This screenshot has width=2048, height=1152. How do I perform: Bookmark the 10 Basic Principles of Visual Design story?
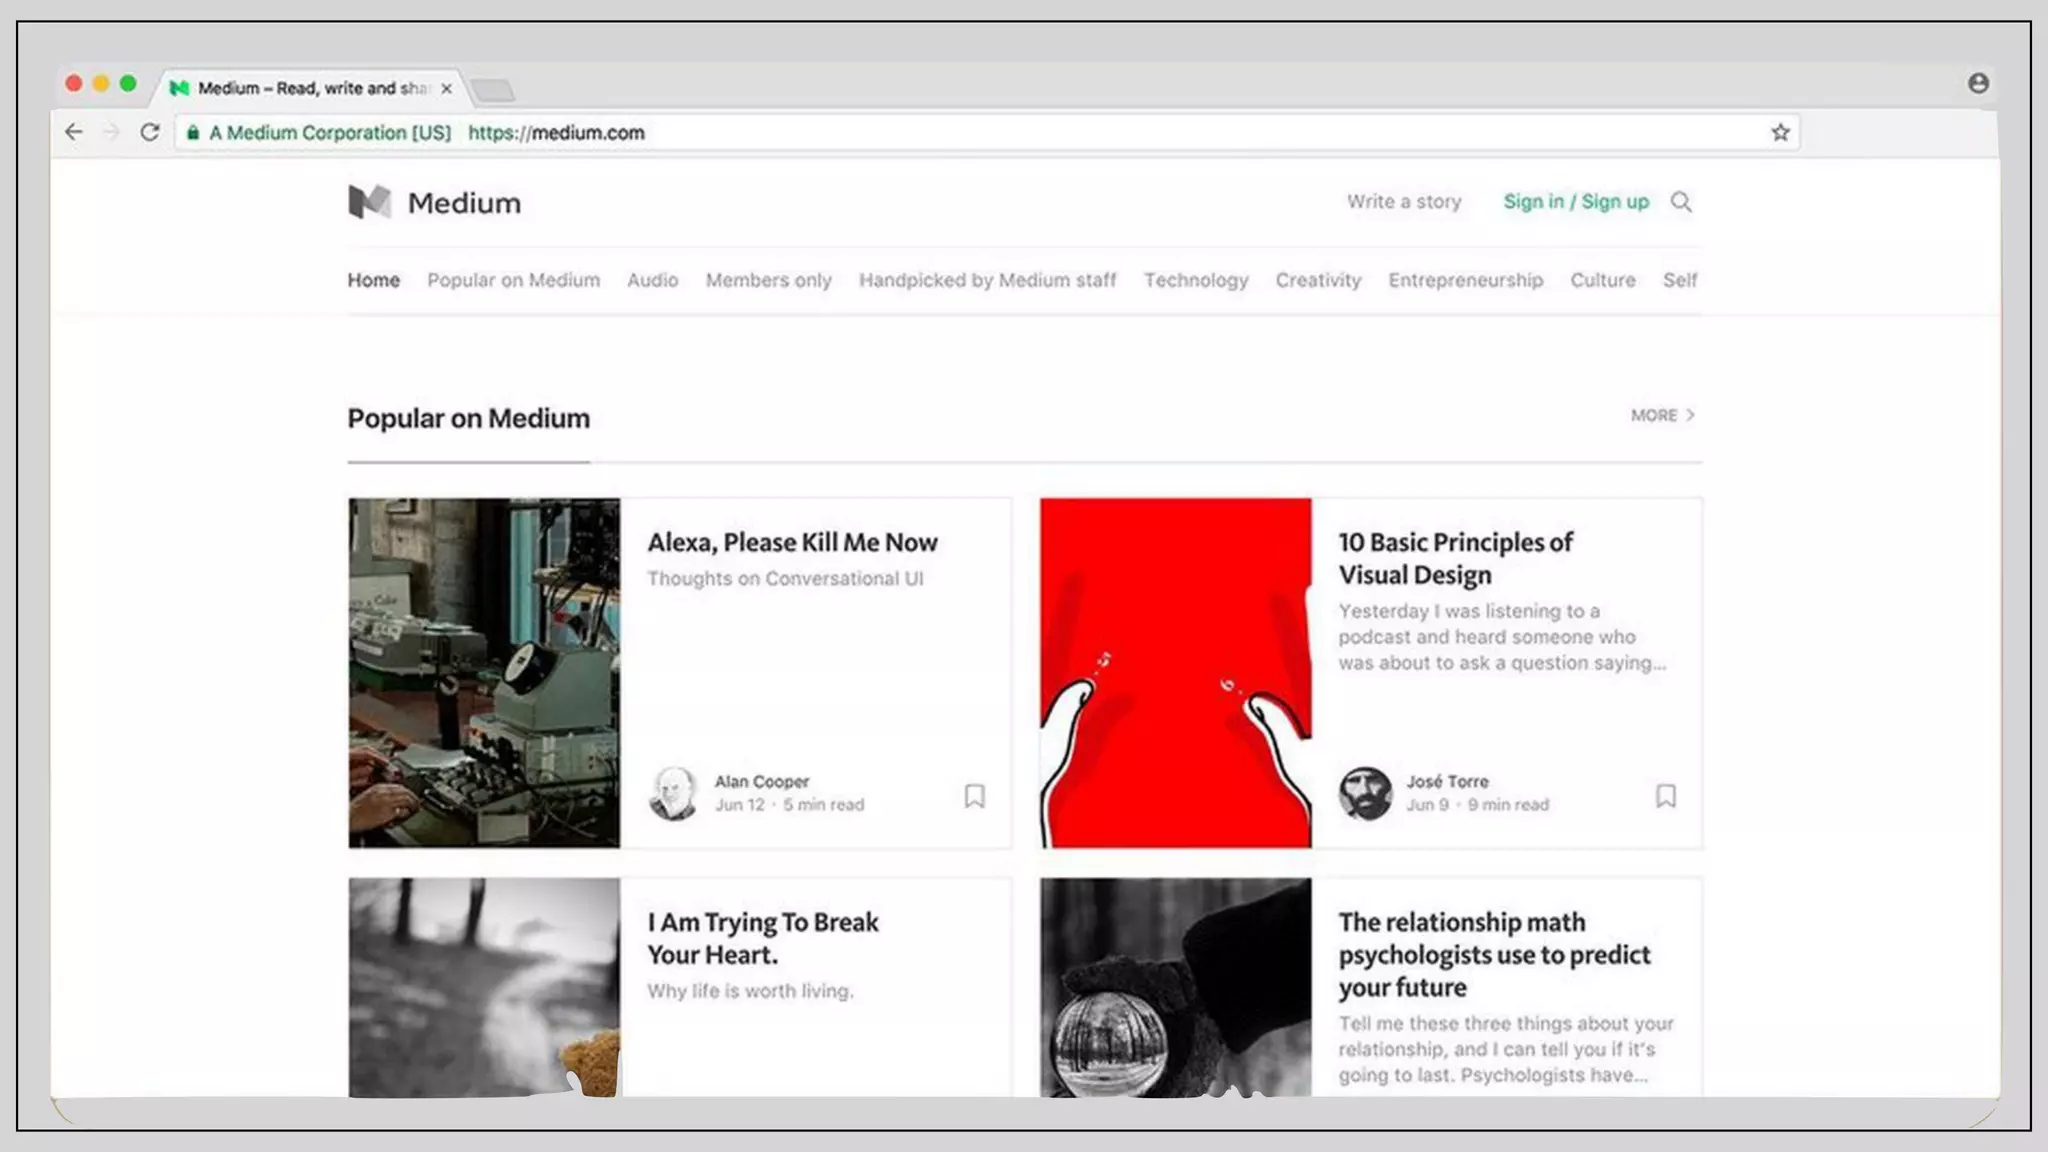tap(1665, 796)
